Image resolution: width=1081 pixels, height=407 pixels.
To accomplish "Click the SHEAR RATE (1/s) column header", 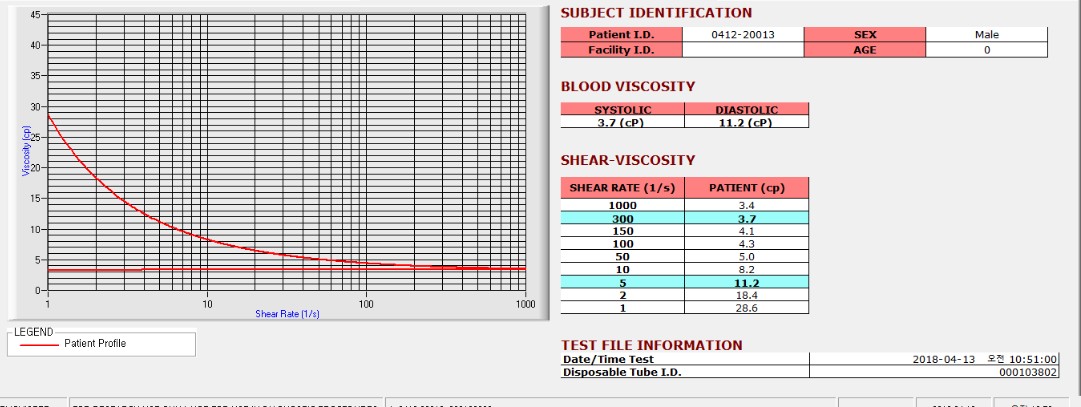I will pos(623,188).
